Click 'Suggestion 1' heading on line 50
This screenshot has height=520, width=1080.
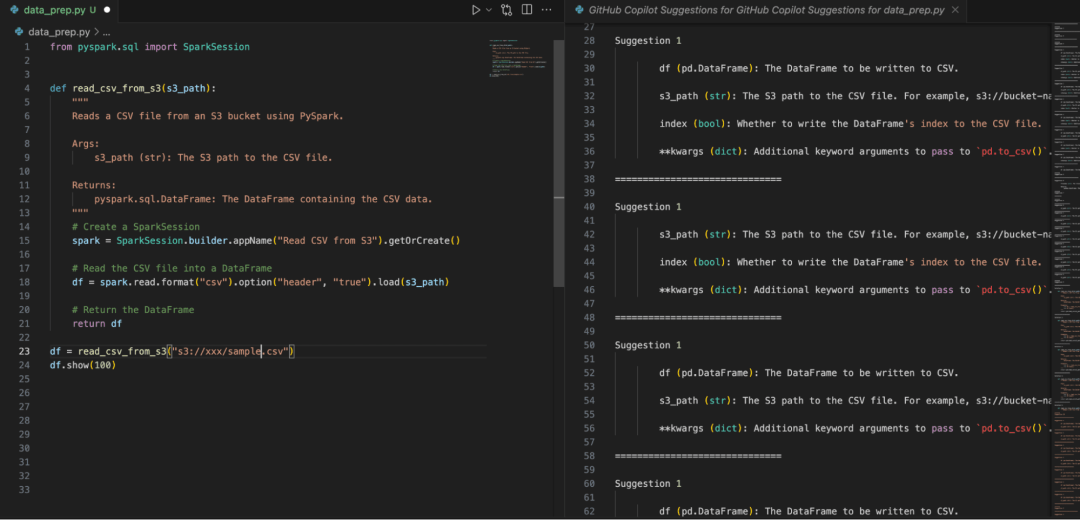647,345
